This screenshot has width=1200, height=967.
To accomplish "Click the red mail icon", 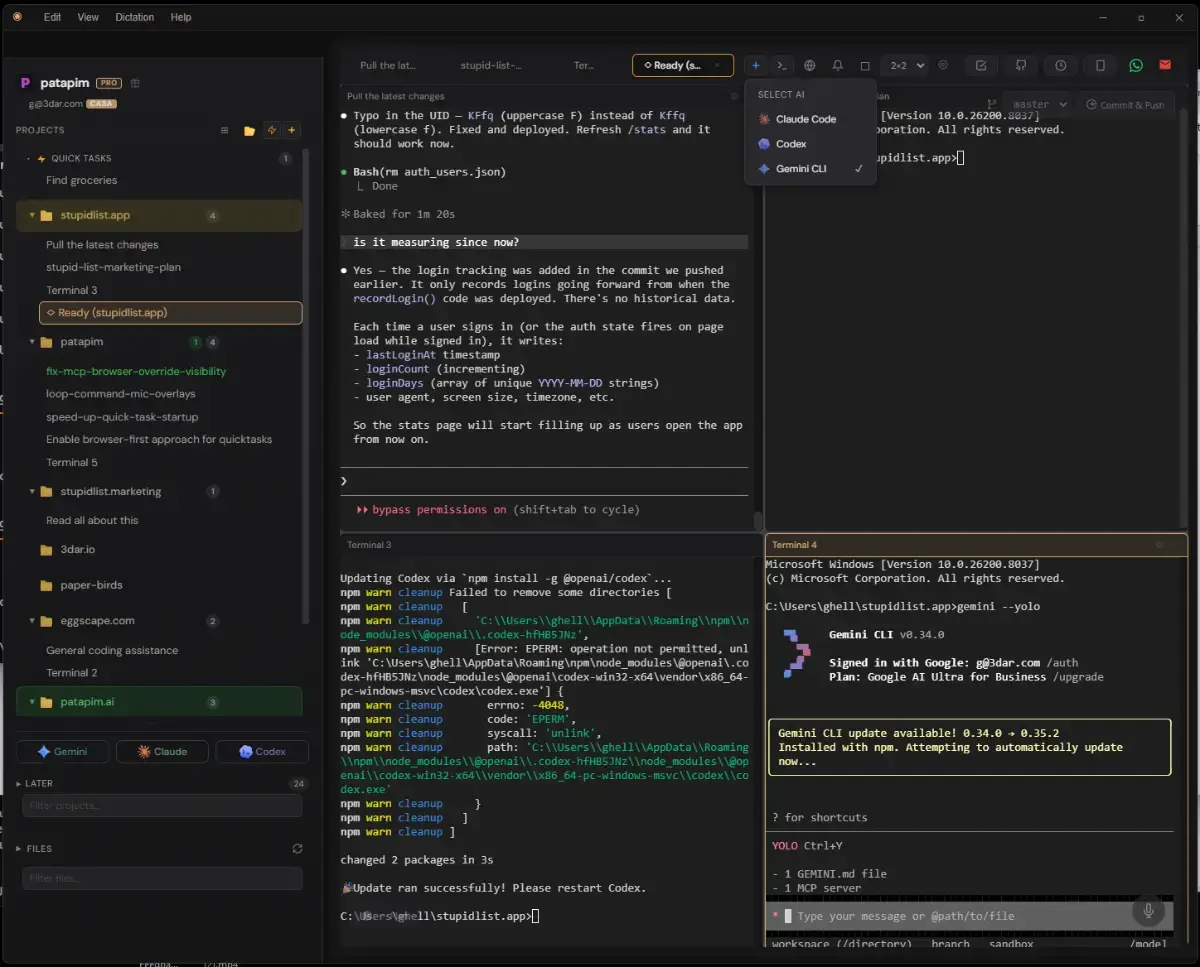I will pyautogui.click(x=1165, y=66).
